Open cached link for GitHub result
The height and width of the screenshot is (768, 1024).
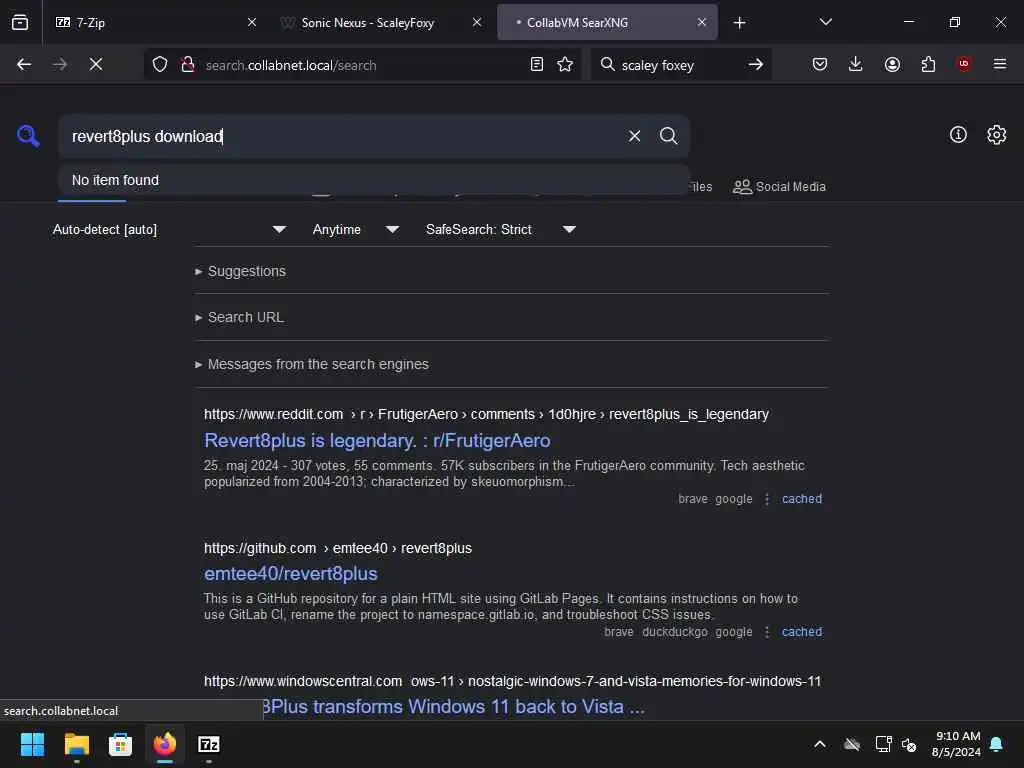click(x=802, y=632)
